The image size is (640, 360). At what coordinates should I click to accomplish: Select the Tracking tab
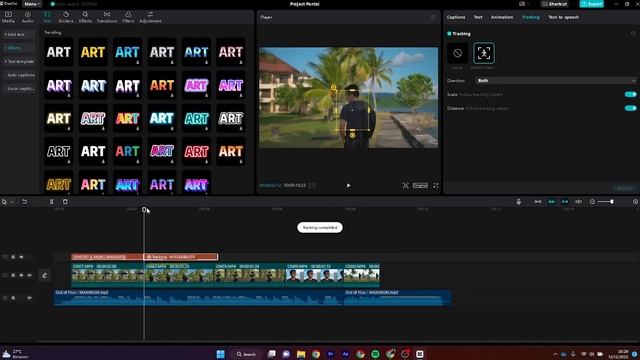click(531, 17)
